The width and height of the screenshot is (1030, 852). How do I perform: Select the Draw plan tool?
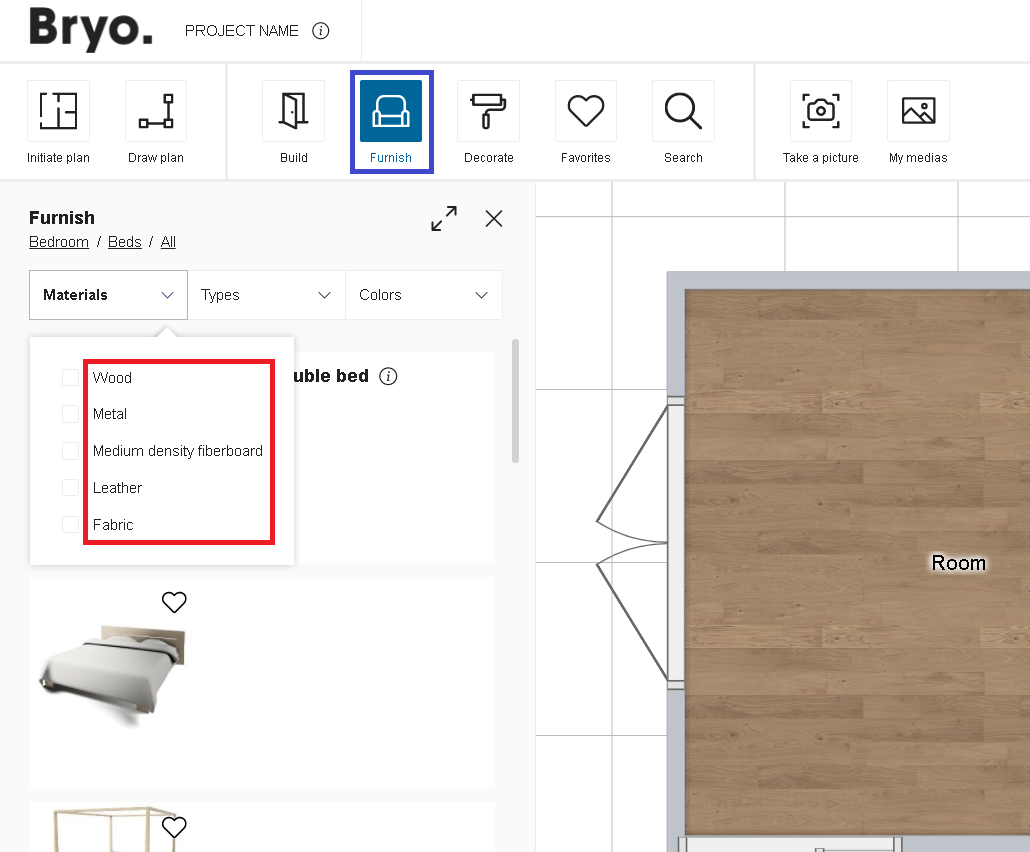[x=156, y=111]
